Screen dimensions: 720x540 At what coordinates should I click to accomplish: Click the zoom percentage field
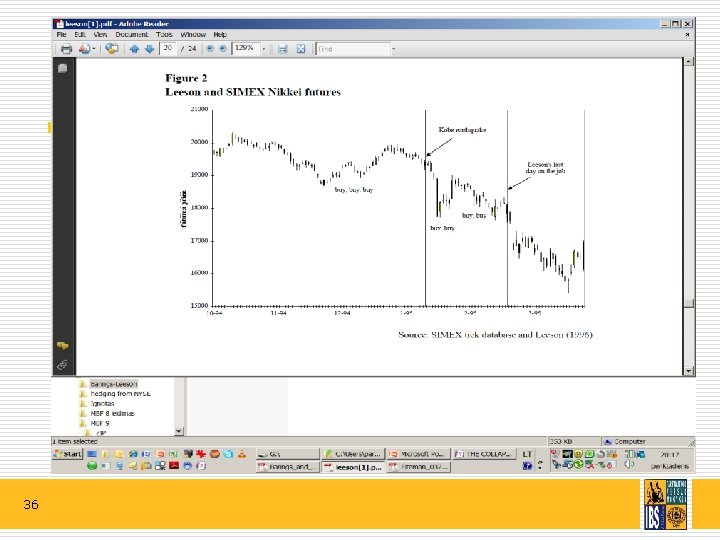click(x=246, y=48)
